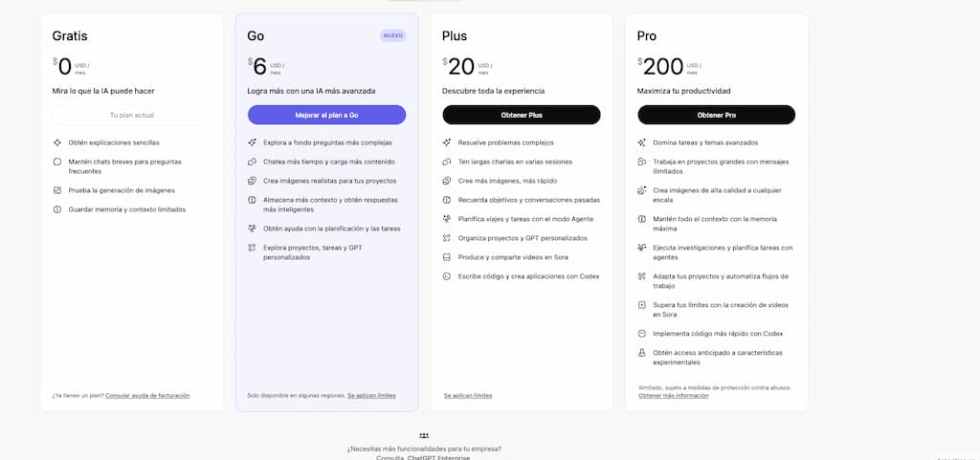Click the icon next to "Domina tareas y temas avanzados"
Viewport: 980px width, 460px height.
pyautogui.click(x=642, y=143)
